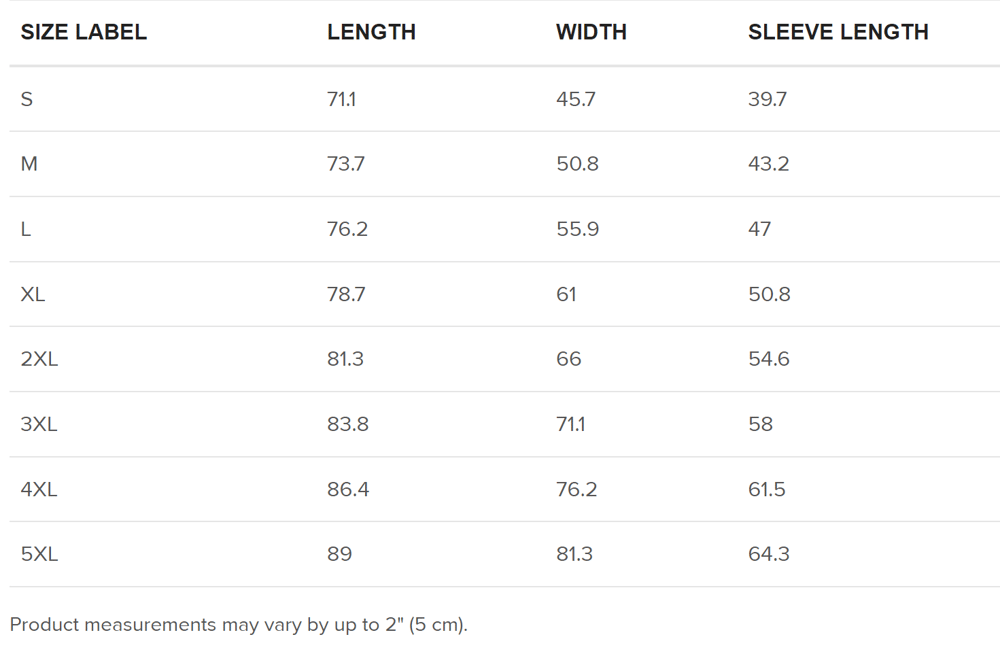Select the S size row label
The width and height of the screenshot is (1000, 656).
coord(27,99)
